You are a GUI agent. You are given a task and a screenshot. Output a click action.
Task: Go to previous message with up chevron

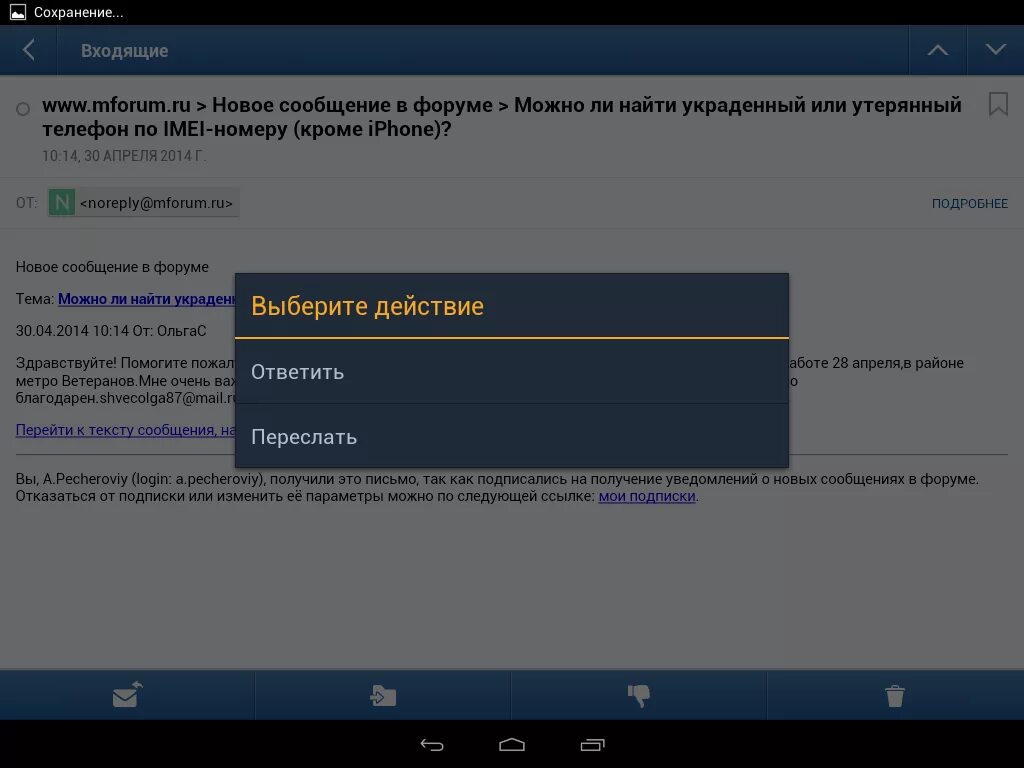pyautogui.click(x=938, y=50)
